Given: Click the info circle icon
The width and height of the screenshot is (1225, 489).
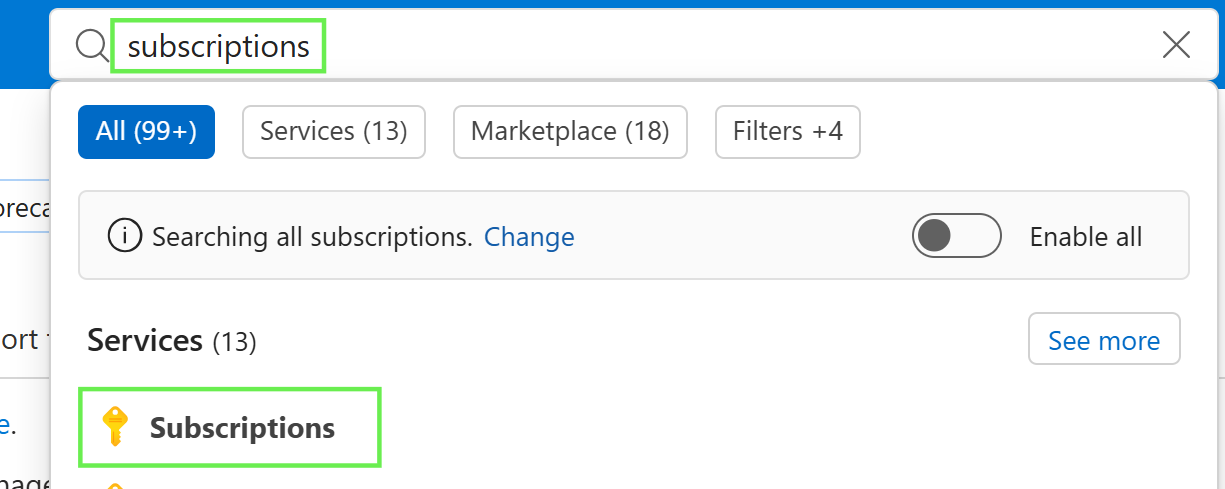Looking at the screenshot, I should [125, 237].
